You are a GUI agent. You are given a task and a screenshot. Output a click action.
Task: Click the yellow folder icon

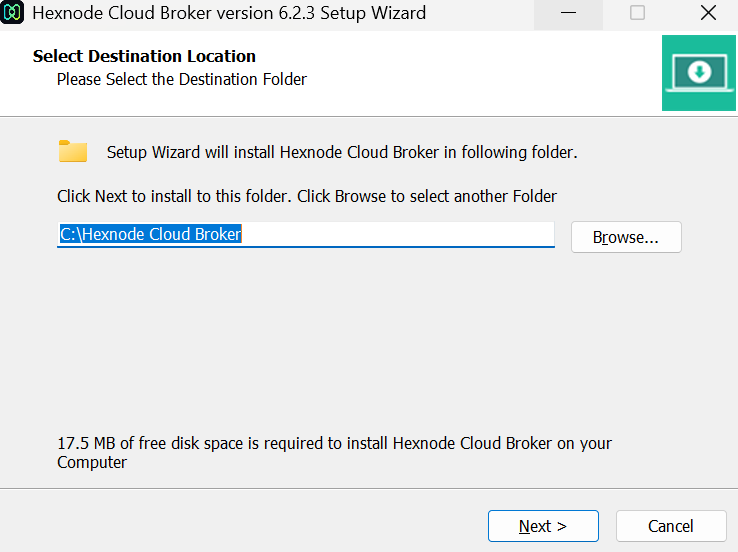point(73,151)
